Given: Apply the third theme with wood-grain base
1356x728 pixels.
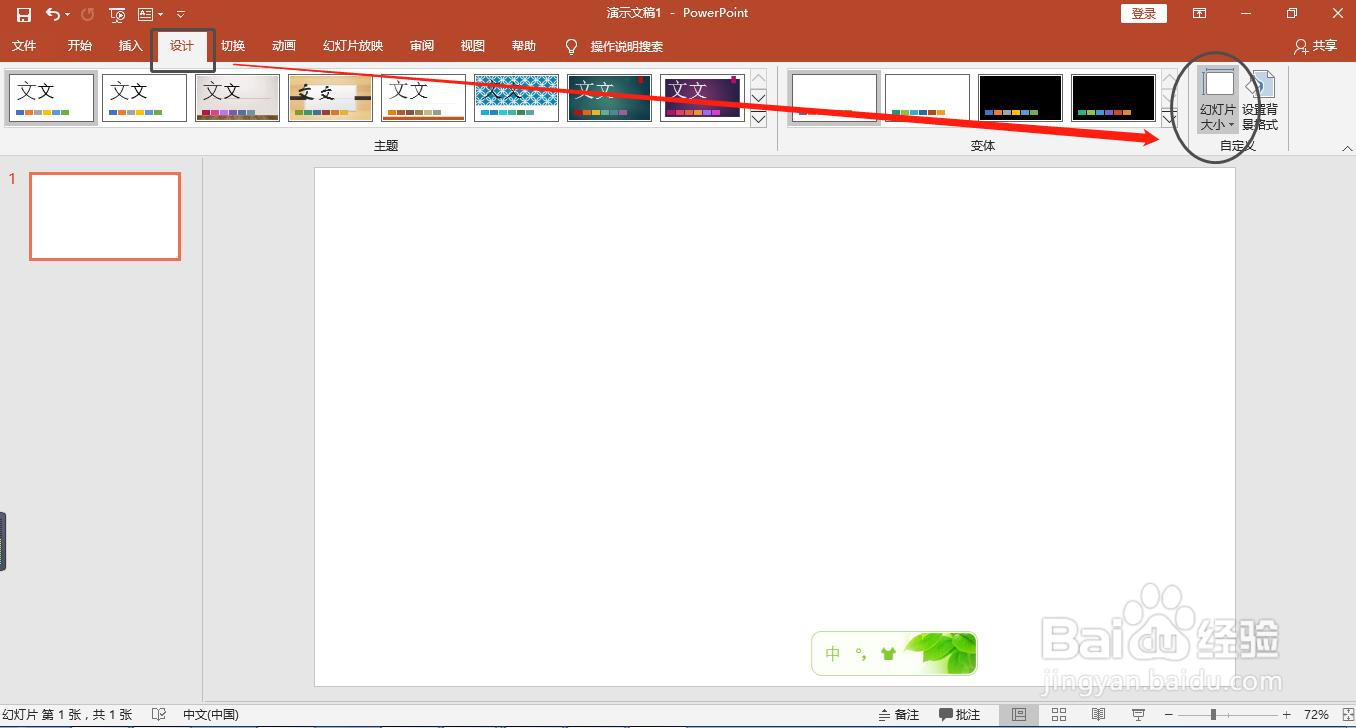Looking at the screenshot, I should pos(238,98).
